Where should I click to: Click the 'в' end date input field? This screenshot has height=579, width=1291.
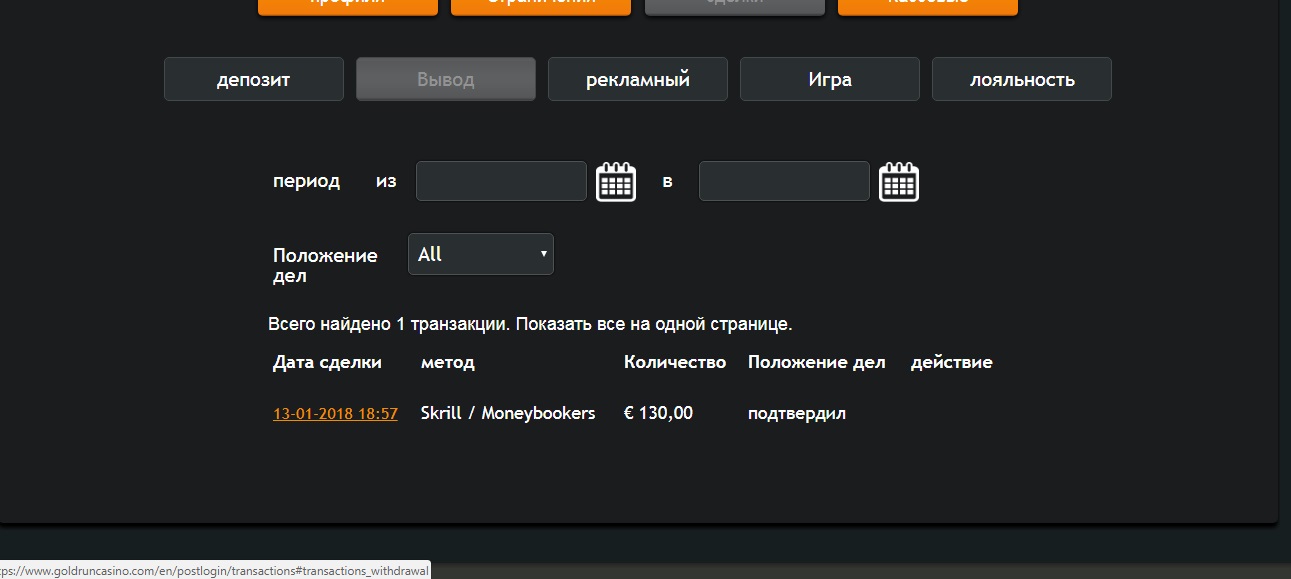[x=784, y=181]
